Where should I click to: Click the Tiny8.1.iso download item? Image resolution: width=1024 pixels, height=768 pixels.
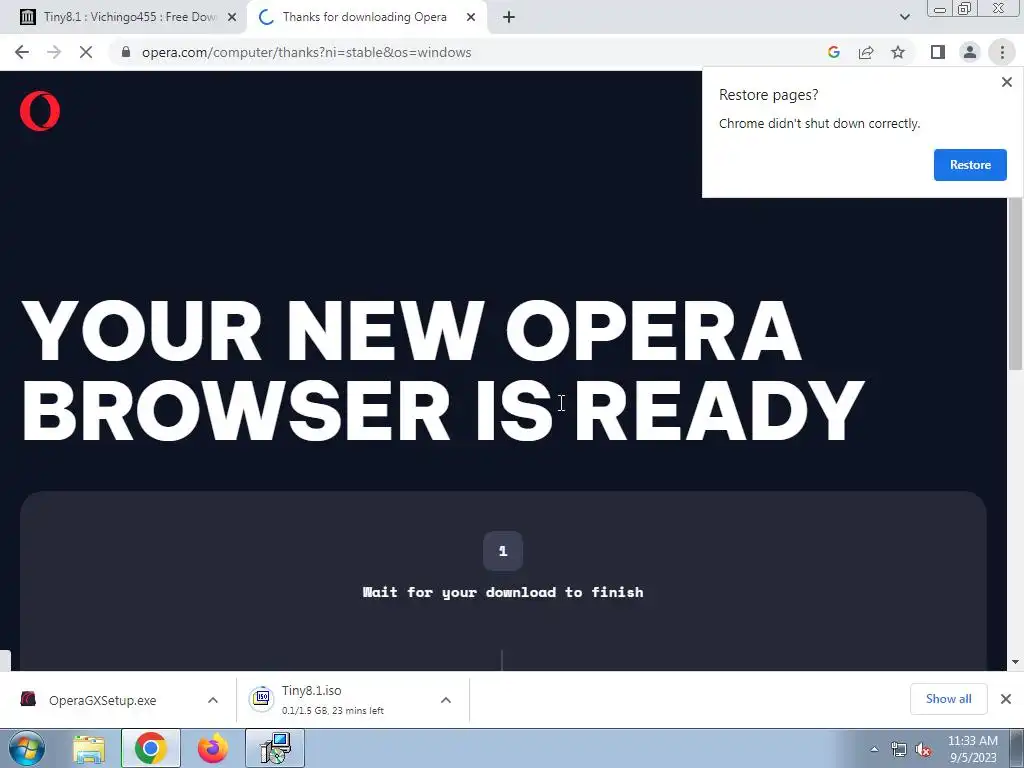333,700
